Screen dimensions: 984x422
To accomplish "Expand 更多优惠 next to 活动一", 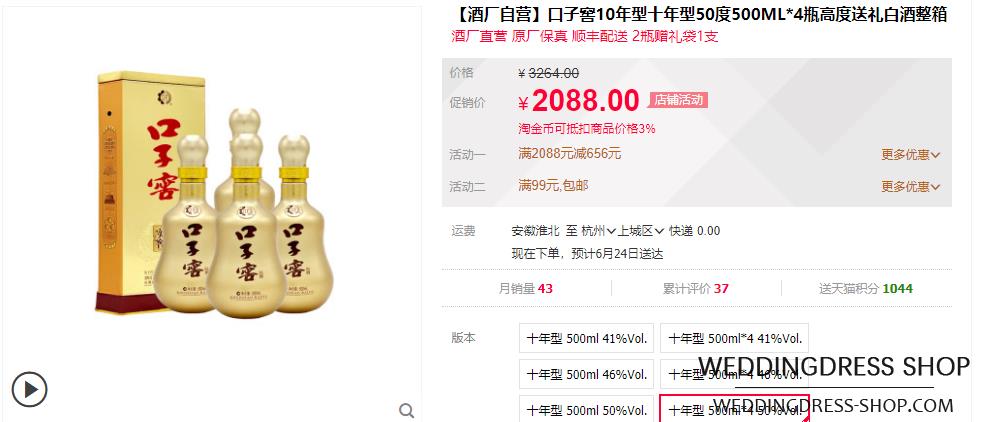I will [x=911, y=154].
